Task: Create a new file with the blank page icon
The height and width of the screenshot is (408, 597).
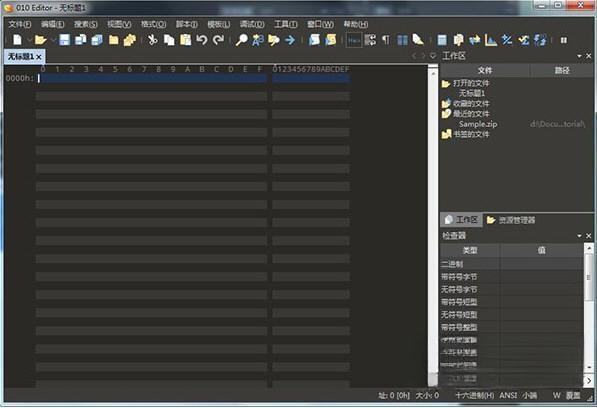Action: (18, 40)
